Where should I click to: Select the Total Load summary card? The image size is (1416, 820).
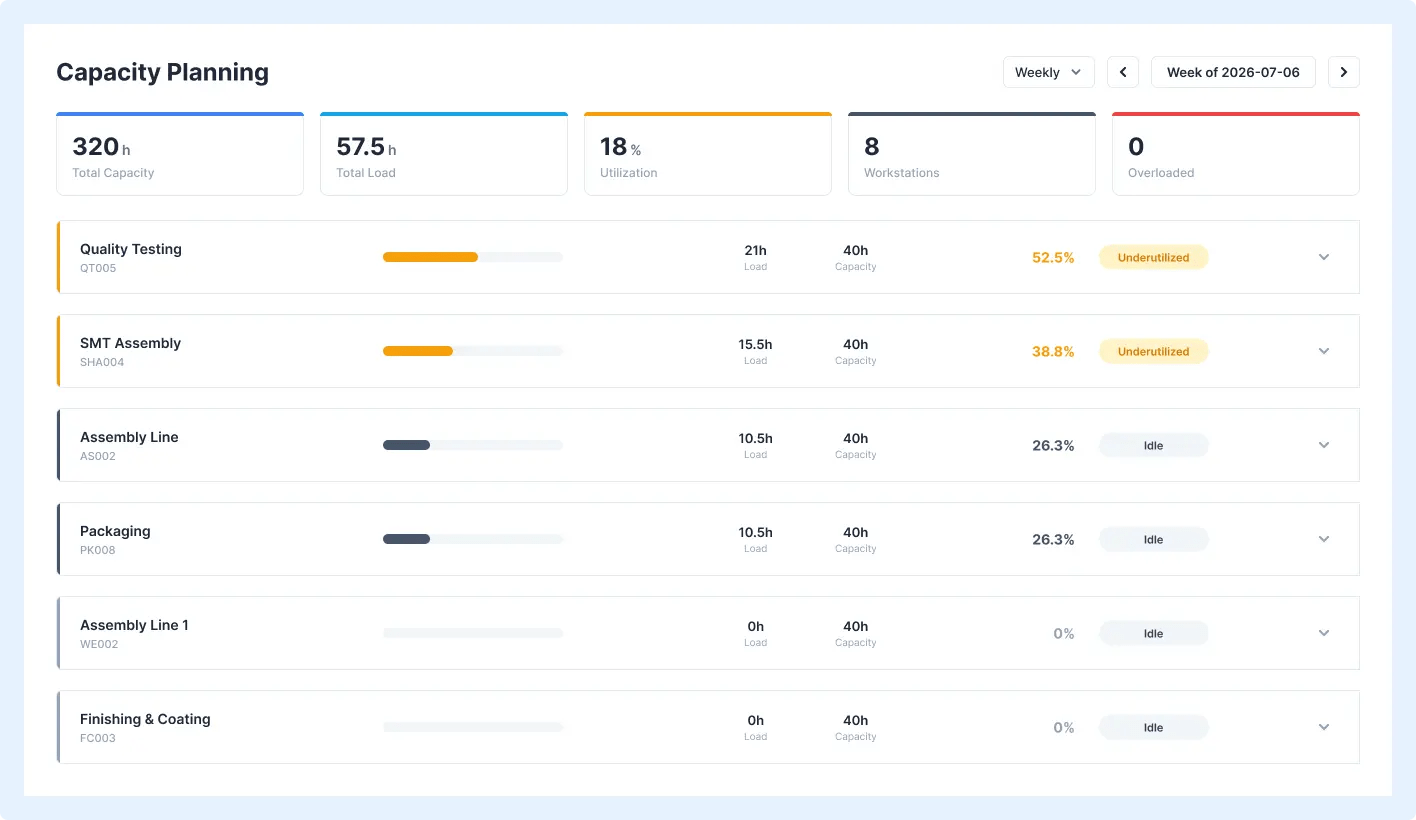444,154
